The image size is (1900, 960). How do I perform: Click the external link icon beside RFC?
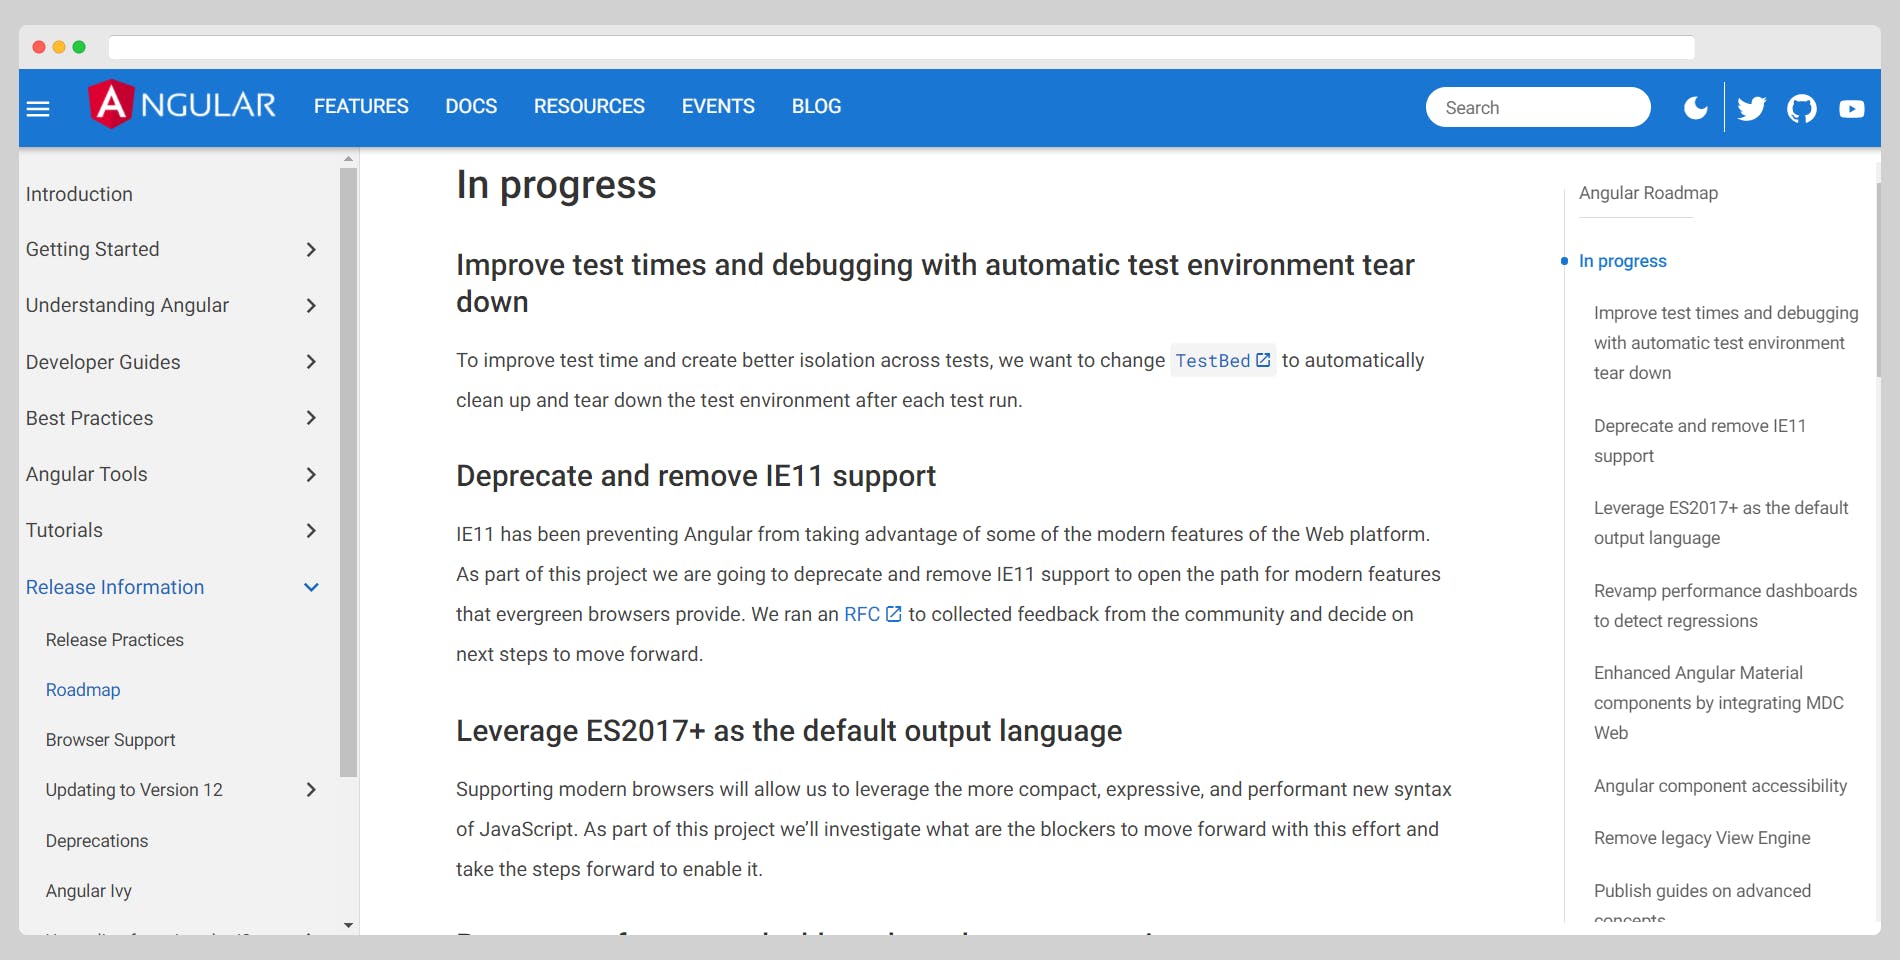click(893, 614)
